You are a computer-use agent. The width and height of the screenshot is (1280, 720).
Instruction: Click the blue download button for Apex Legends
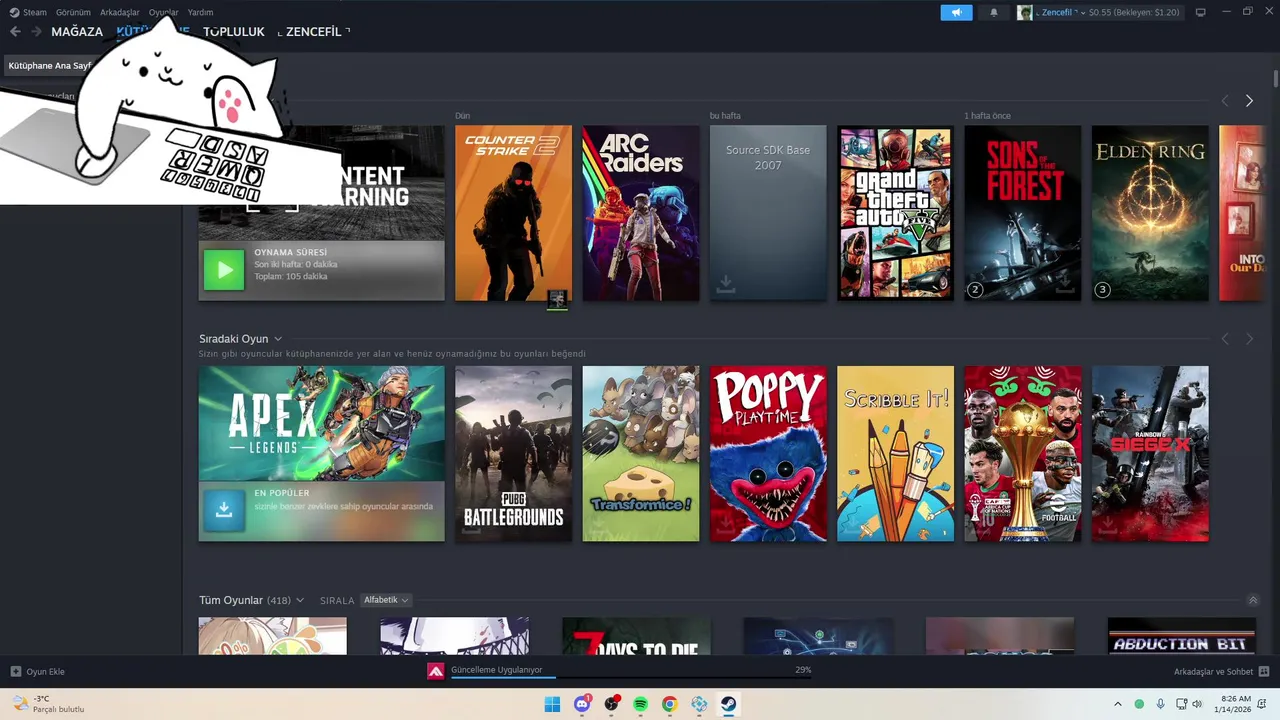[224, 509]
